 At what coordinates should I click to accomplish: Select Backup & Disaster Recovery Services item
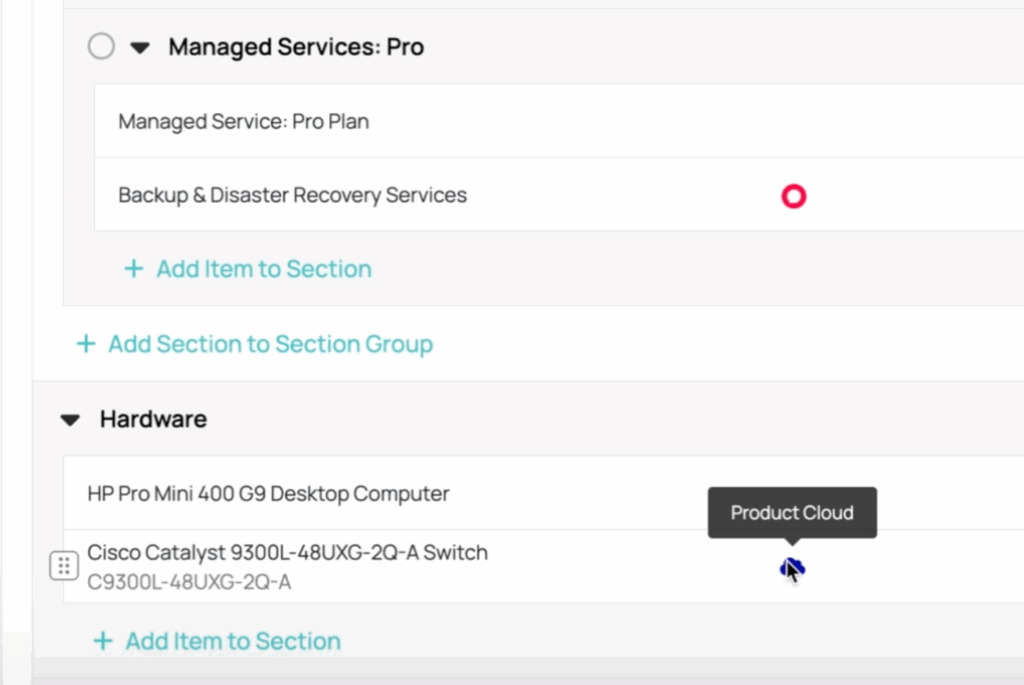tap(292, 195)
